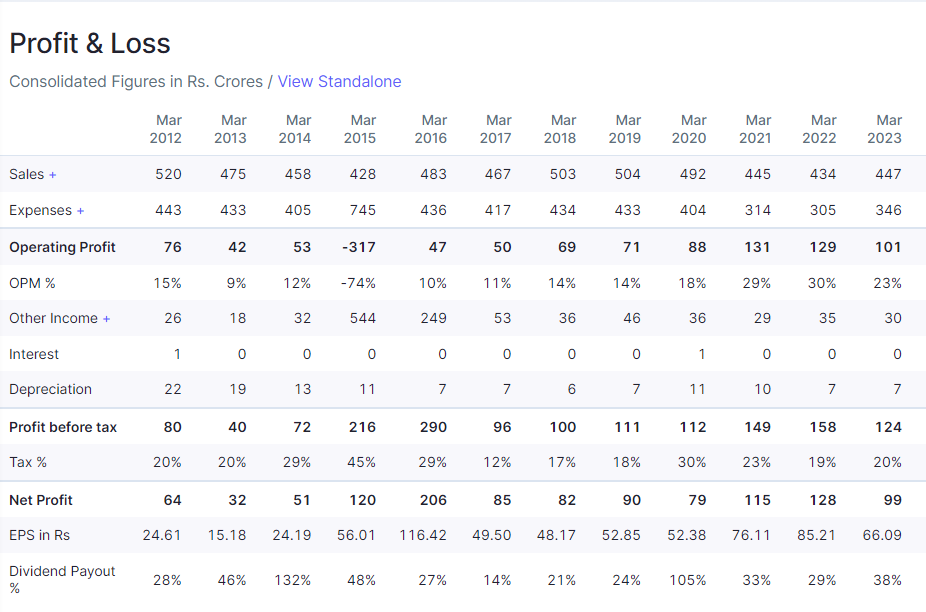Image resolution: width=926 pixels, height=612 pixels.
Task: Click Mar 2015 operating profit value -317
Action: click(358, 247)
